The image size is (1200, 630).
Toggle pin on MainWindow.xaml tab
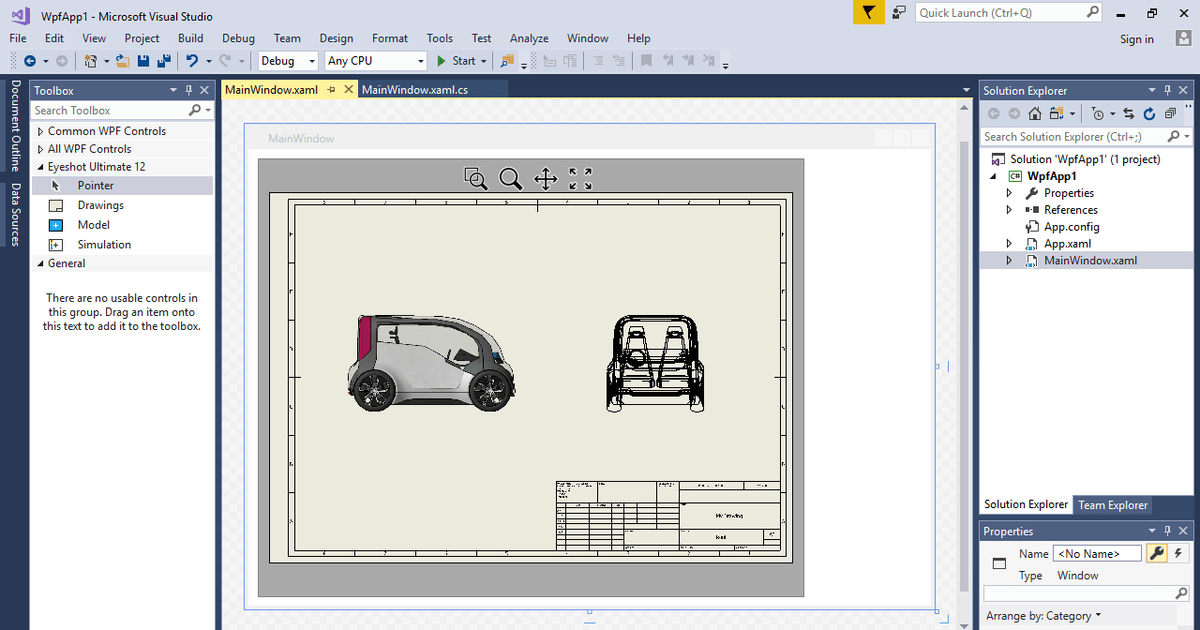pos(331,90)
